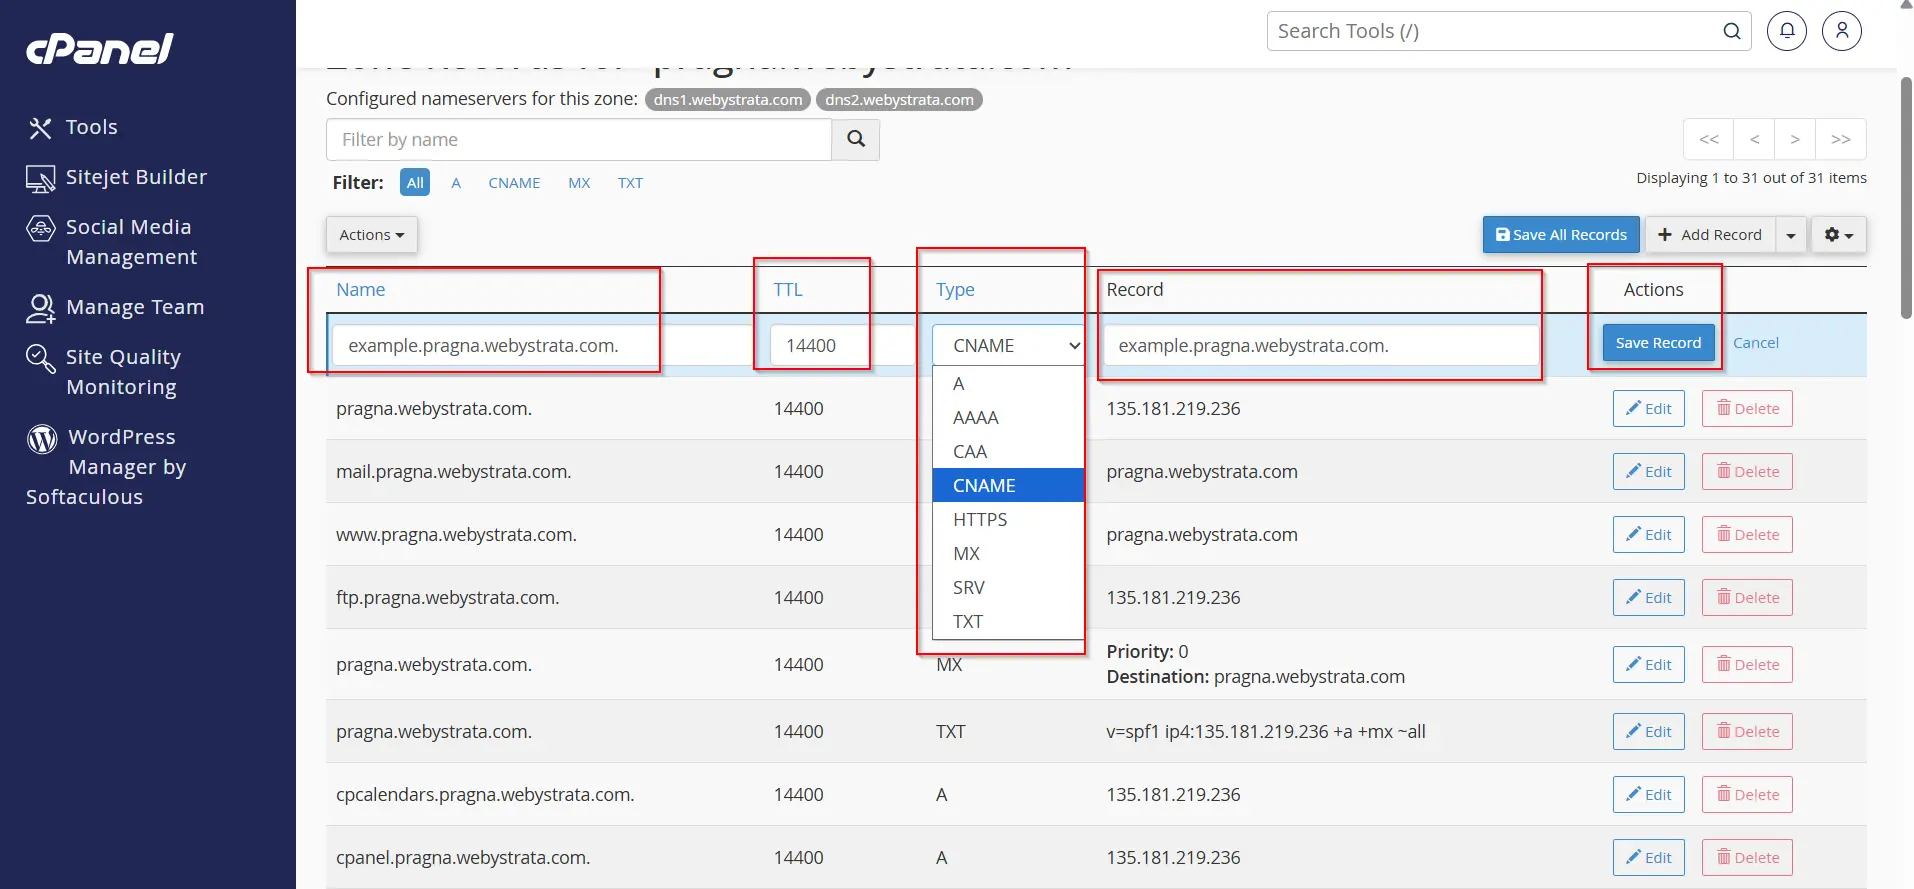
Task: Edit the cpanel.pragna.webystrata.com record
Action: click(x=1648, y=858)
